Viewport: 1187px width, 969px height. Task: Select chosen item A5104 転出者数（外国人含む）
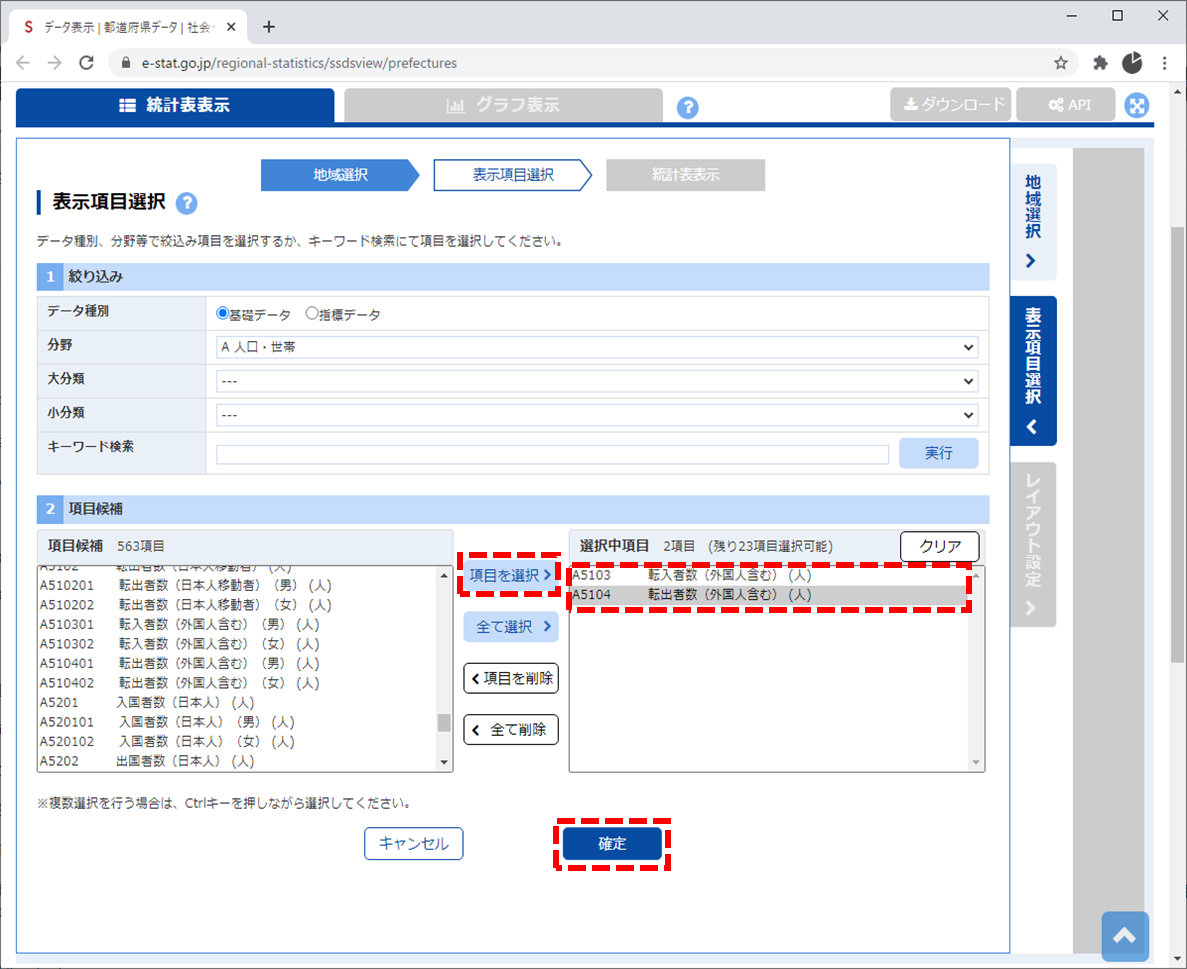[x=769, y=595]
